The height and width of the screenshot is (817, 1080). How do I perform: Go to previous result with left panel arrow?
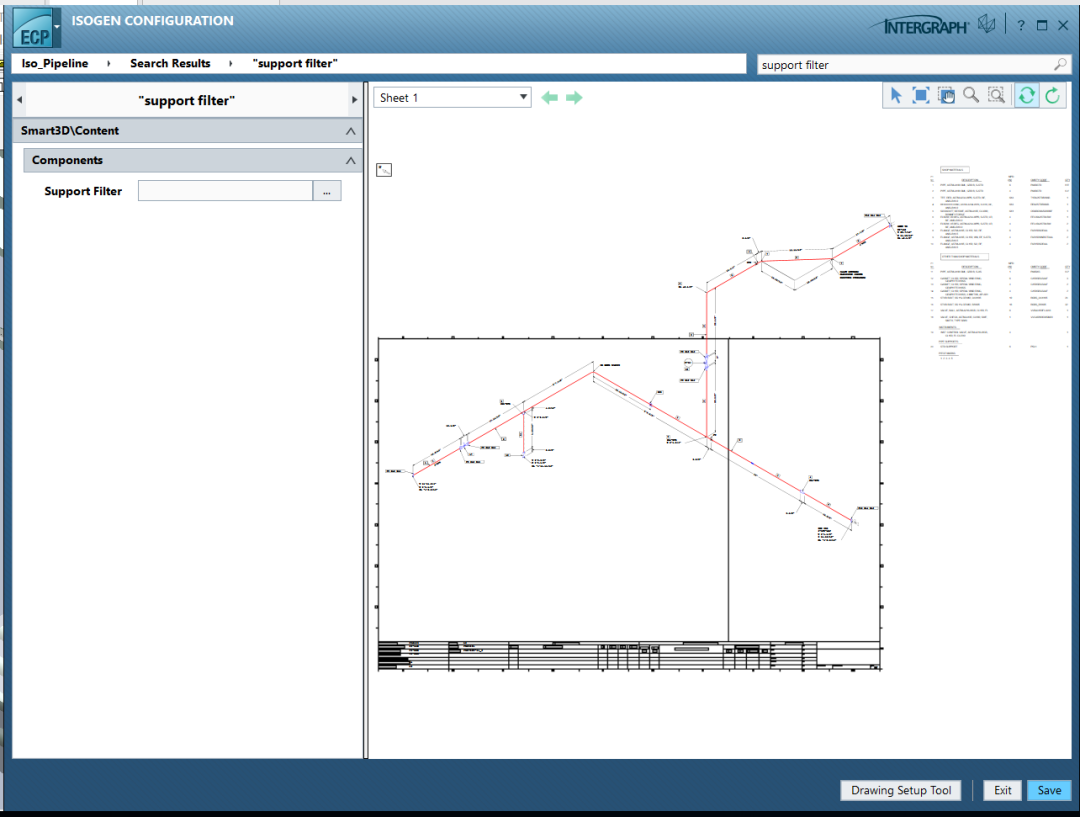coord(19,100)
